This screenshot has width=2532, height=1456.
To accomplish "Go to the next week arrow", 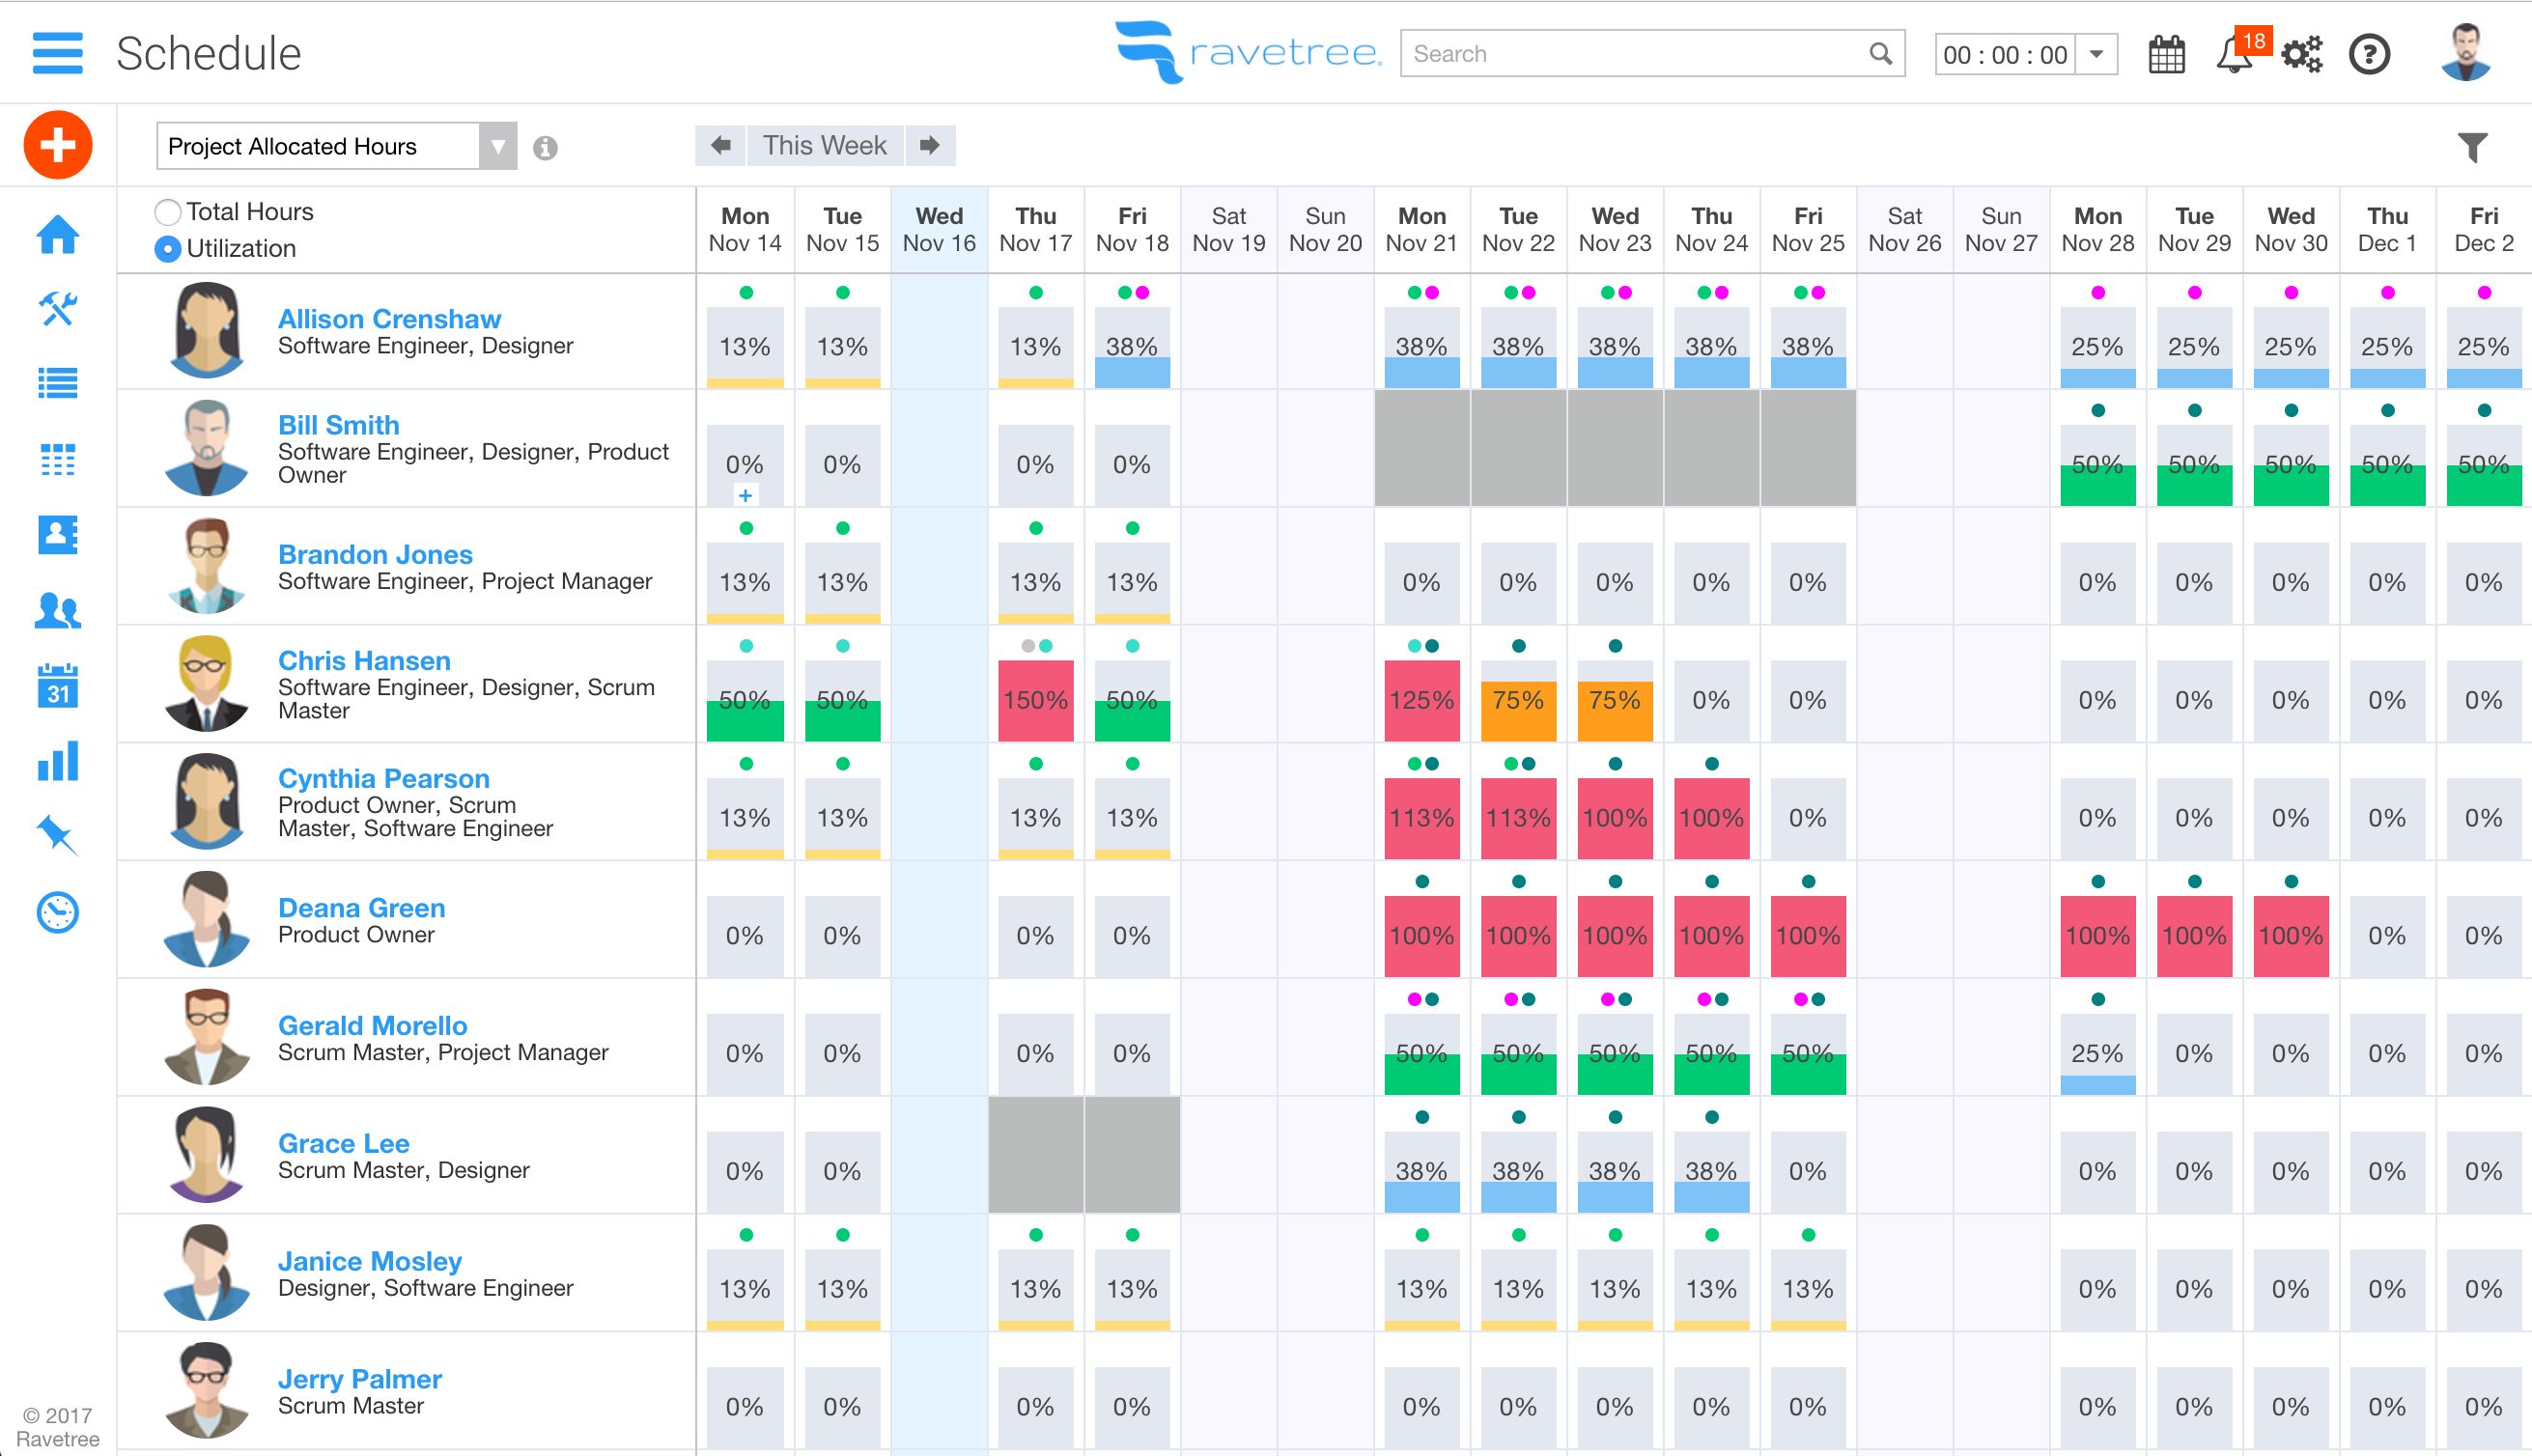I will point(930,146).
